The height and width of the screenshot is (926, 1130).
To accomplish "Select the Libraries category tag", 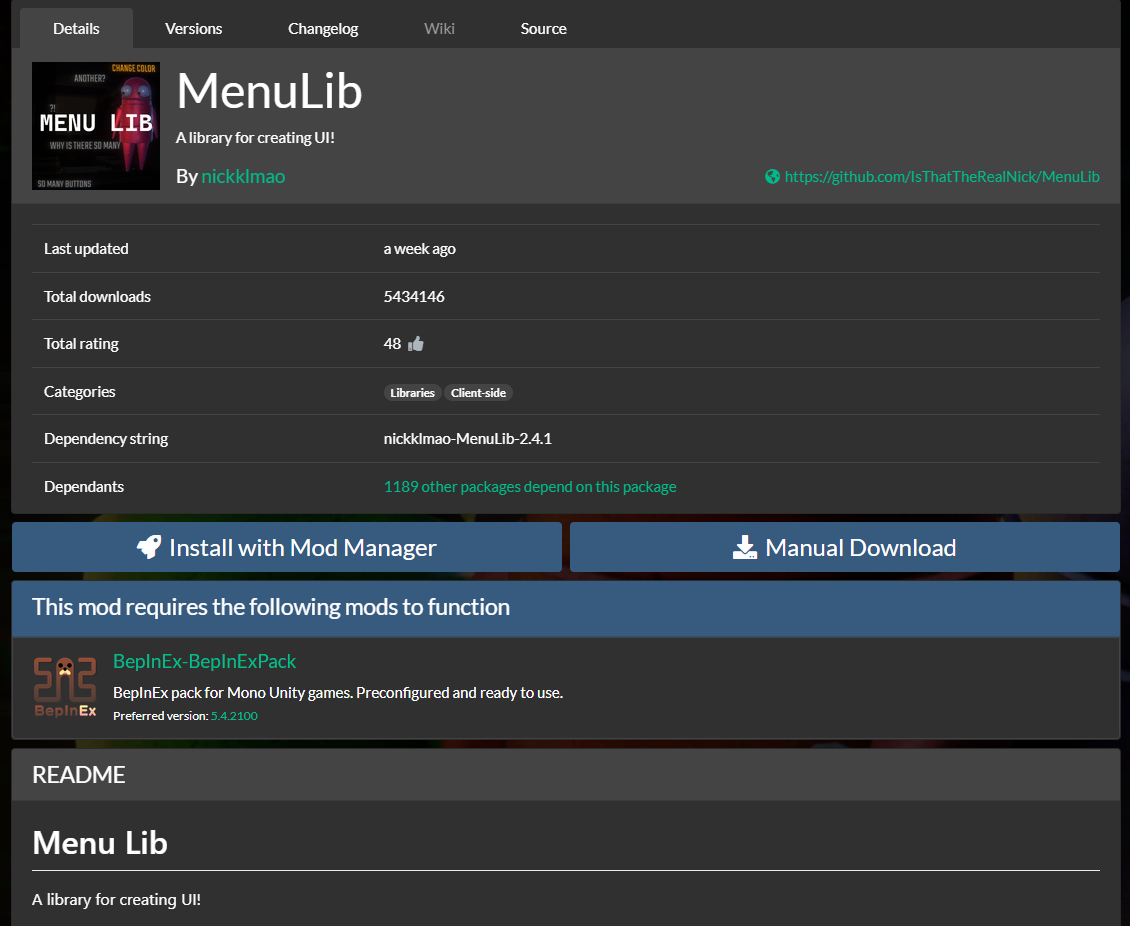I will [412, 393].
